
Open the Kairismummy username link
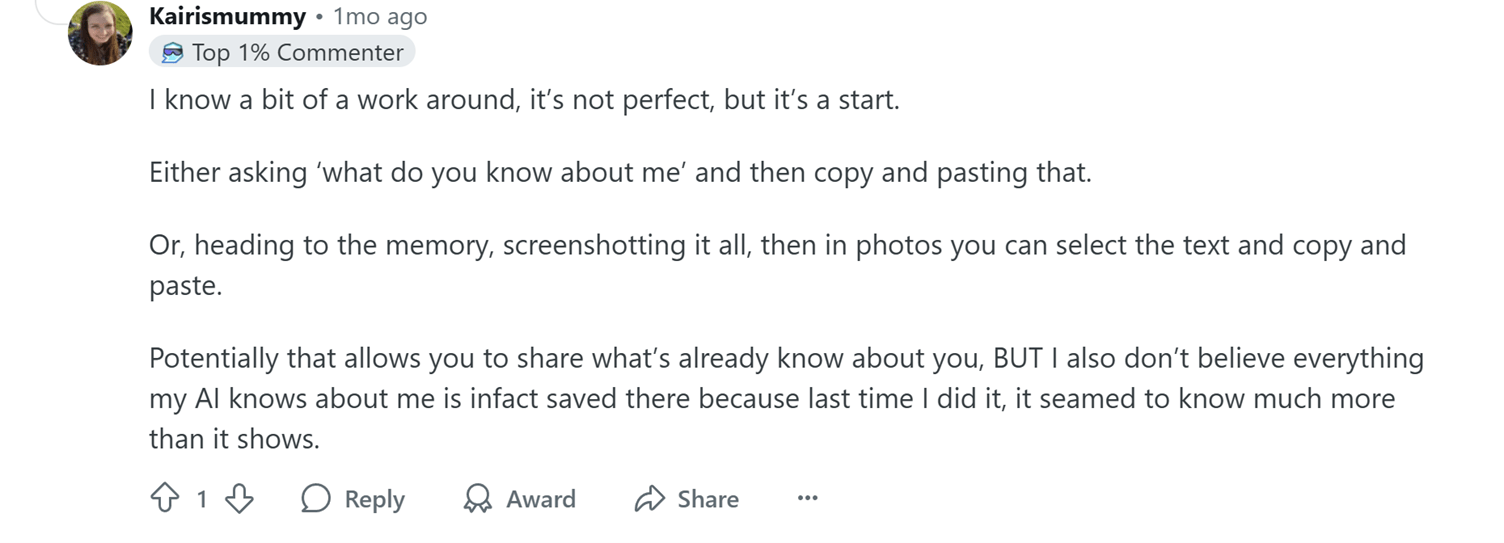click(x=227, y=17)
